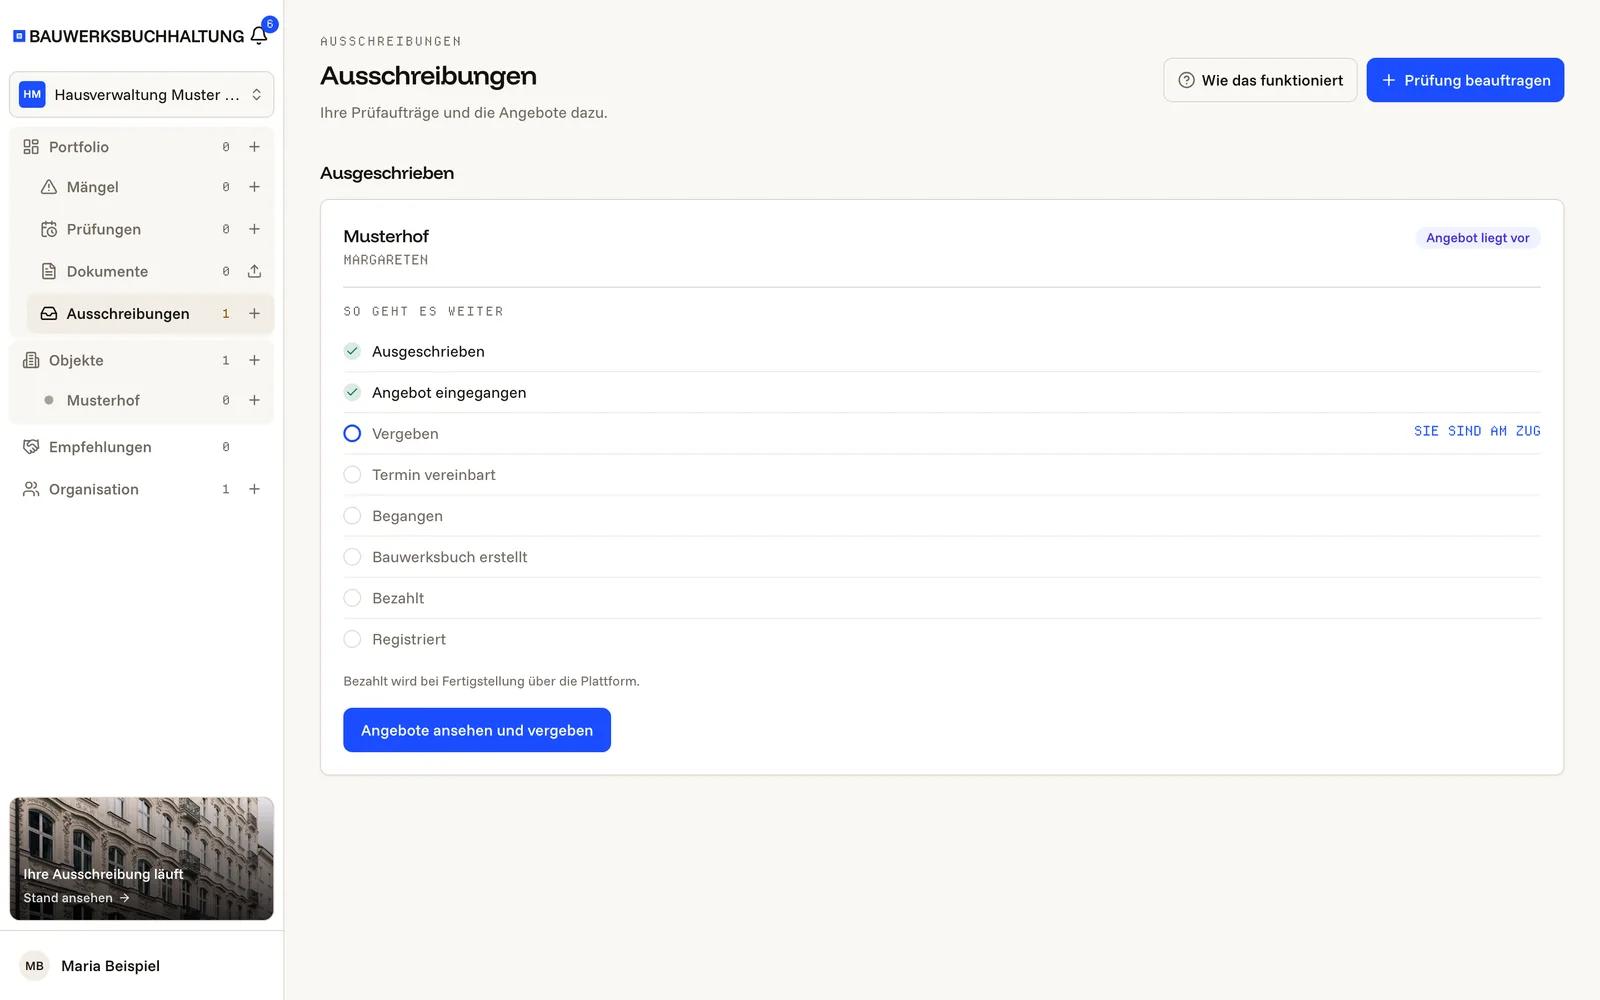
Task: Open Maria Beispiel user profile
Action: [110, 966]
